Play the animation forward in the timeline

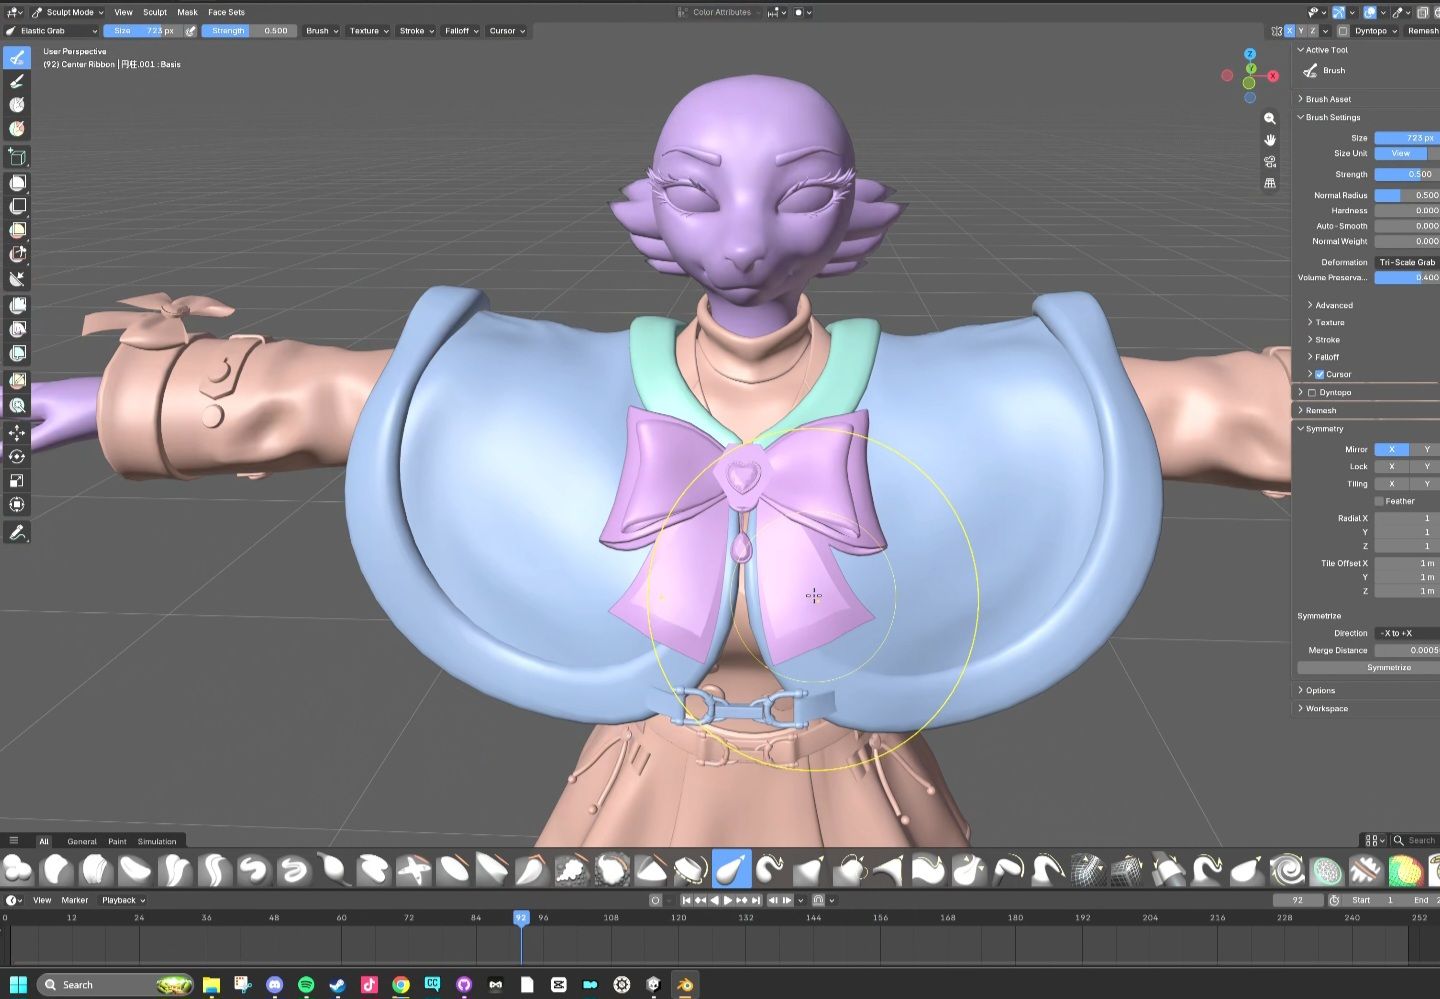pos(727,900)
